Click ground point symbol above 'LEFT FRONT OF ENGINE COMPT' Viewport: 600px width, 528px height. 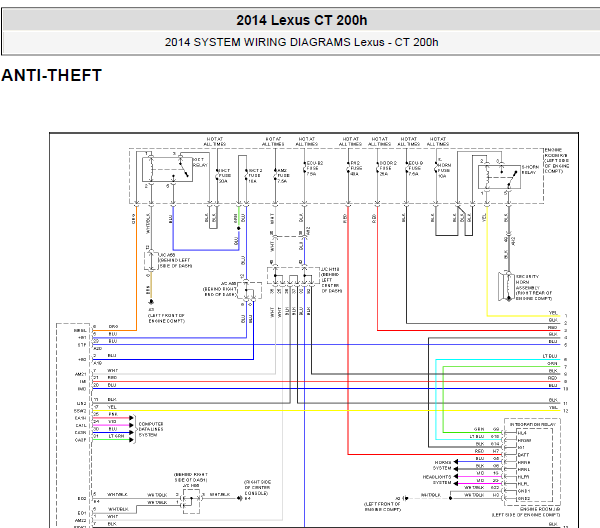pyautogui.click(x=151, y=302)
